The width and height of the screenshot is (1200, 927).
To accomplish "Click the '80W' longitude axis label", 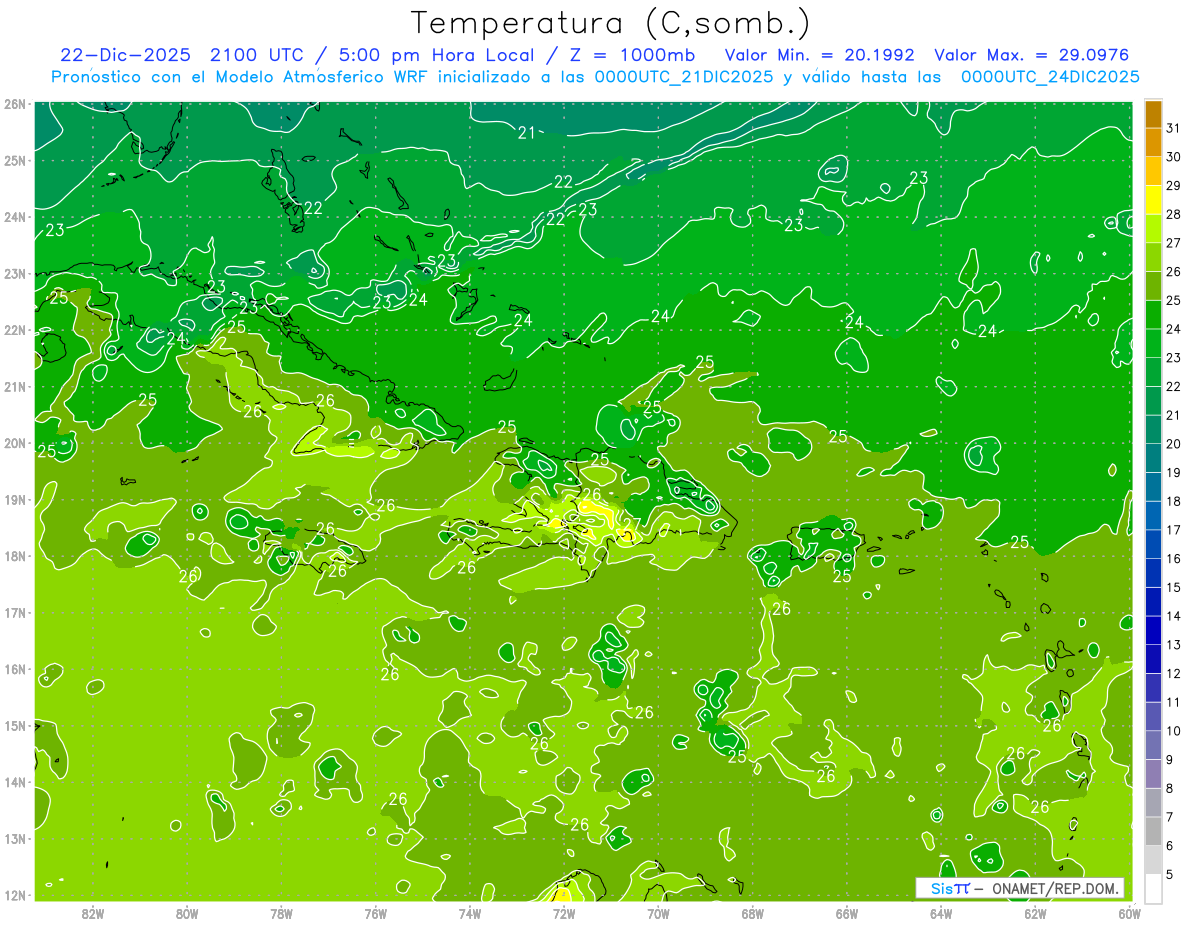I will (x=187, y=913).
